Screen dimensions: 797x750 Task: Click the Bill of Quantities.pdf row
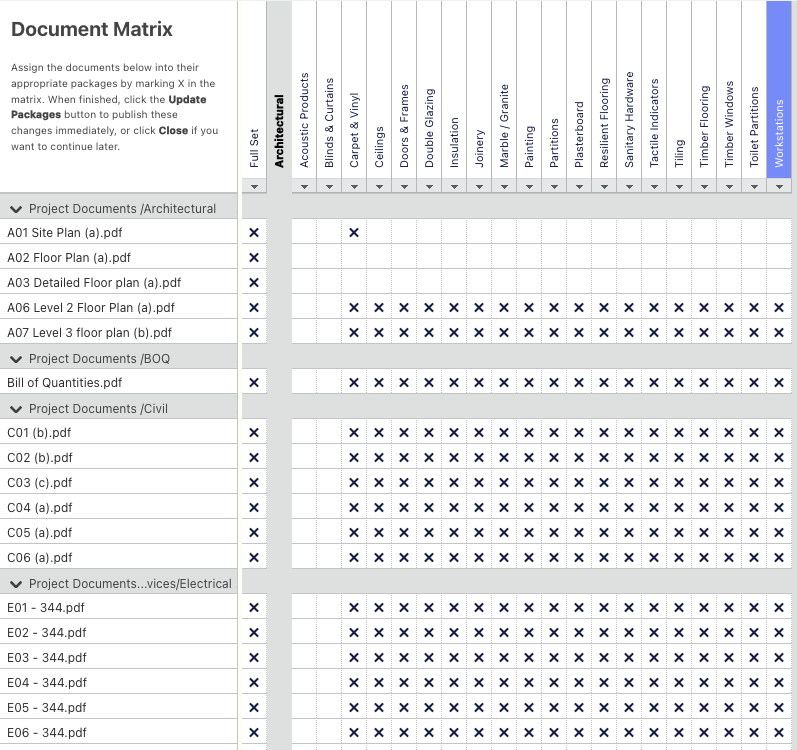click(x=118, y=383)
